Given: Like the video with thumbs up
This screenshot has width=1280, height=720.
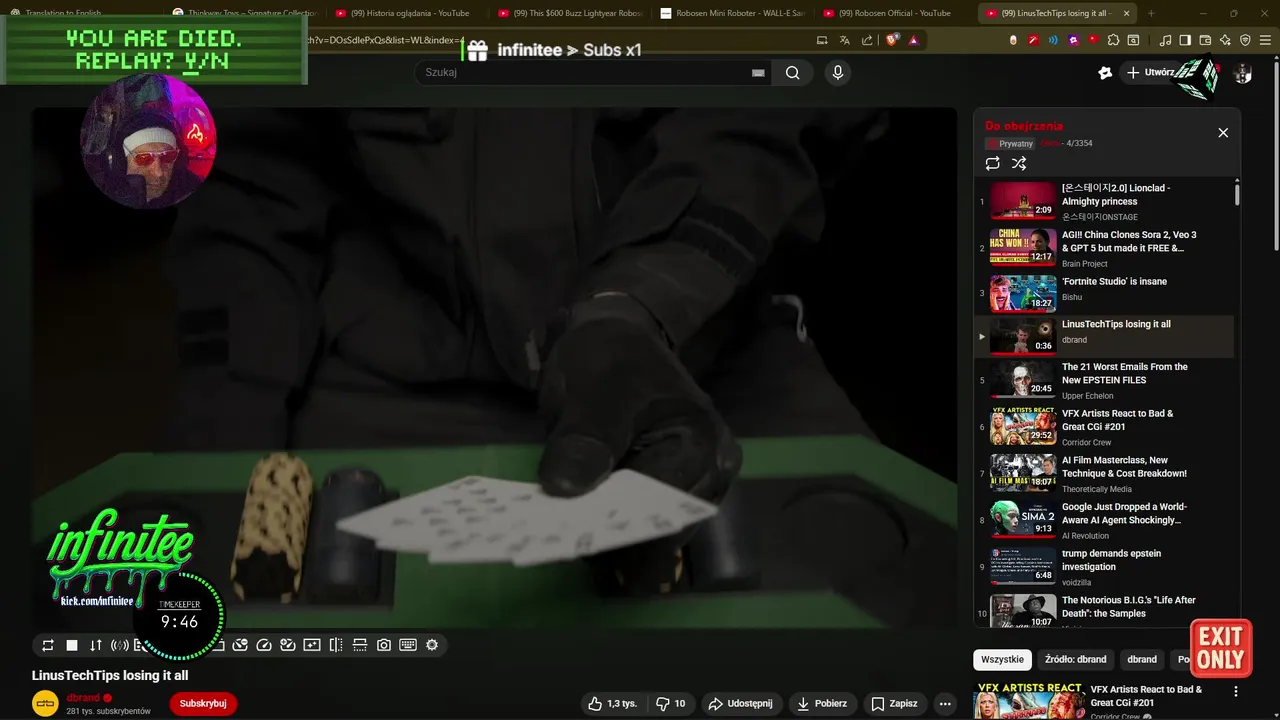Looking at the screenshot, I should click(x=613, y=703).
